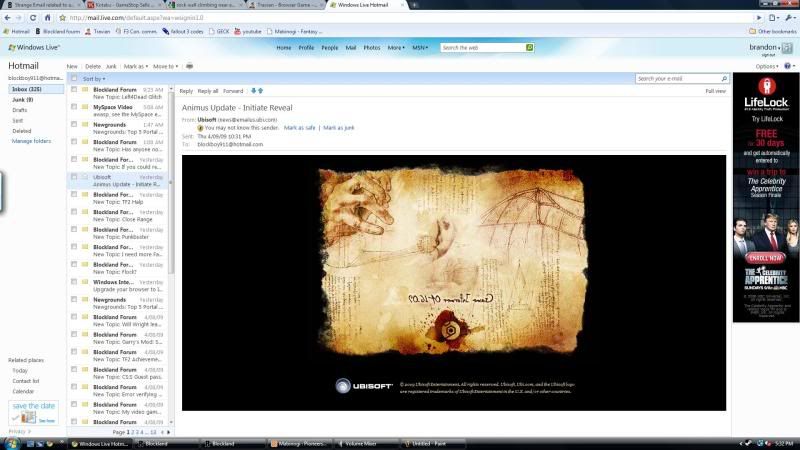
Task: Check the Left4Dead Glitch message checkbox
Action: click(74, 89)
